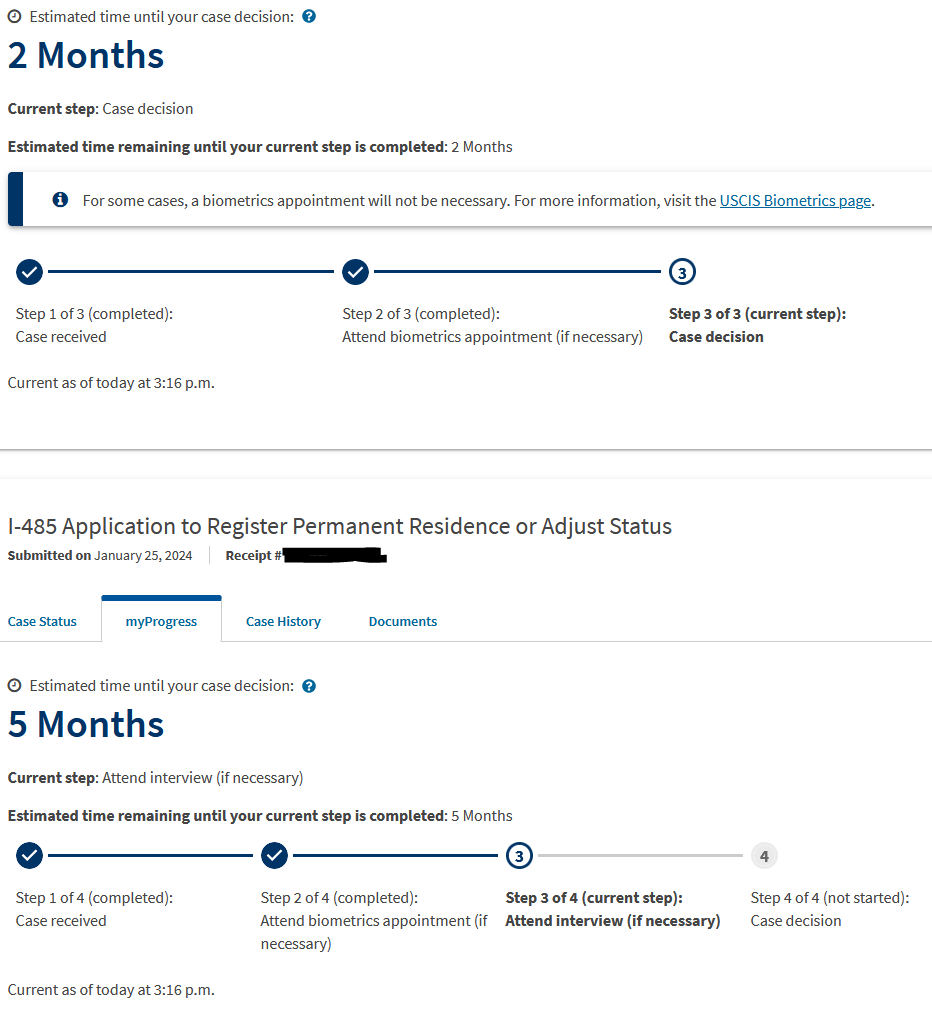Click the progress line between steps 3 and 4

pos(641,856)
